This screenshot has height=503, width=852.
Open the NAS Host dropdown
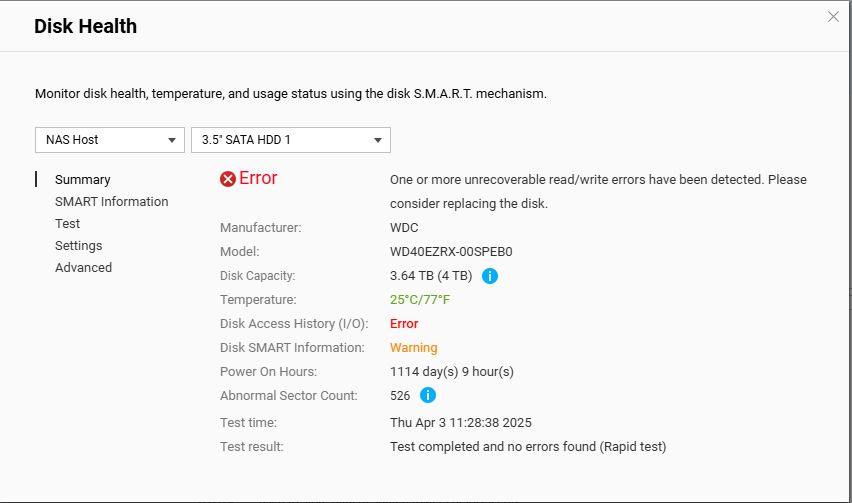coord(110,140)
